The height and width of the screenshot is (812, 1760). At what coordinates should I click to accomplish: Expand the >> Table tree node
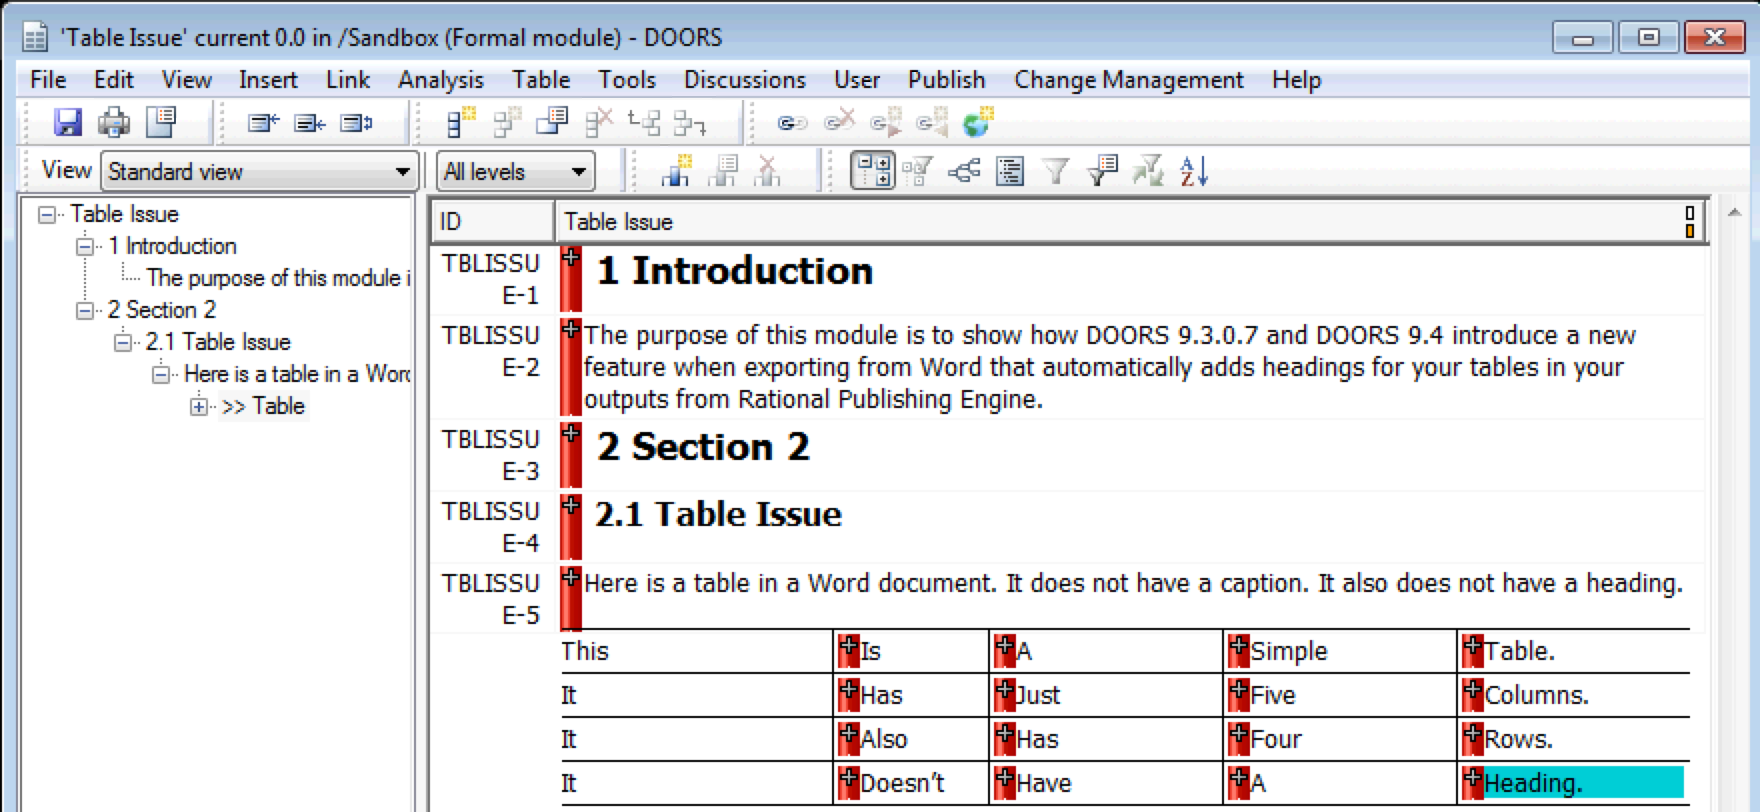pos(198,406)
